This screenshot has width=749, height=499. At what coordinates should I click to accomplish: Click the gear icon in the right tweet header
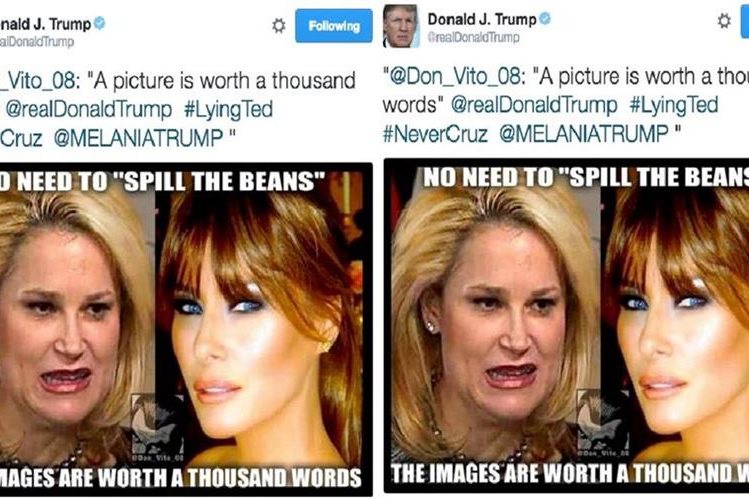[x=724, y=21]
